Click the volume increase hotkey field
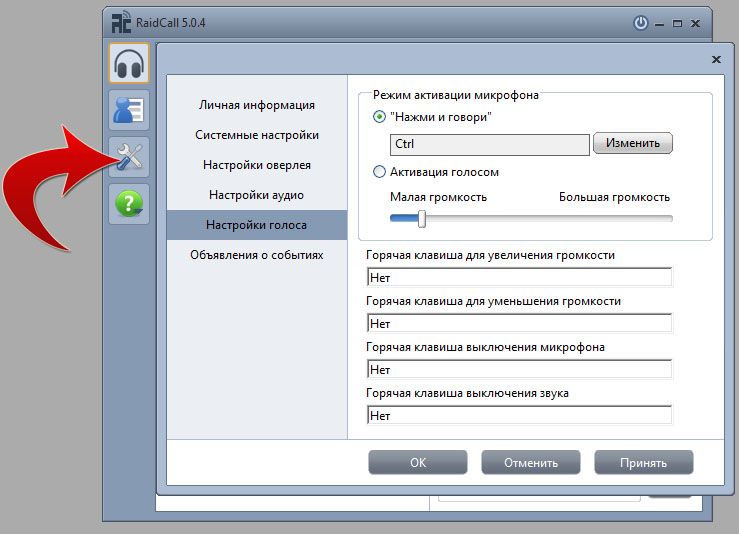 coord(519,277)
